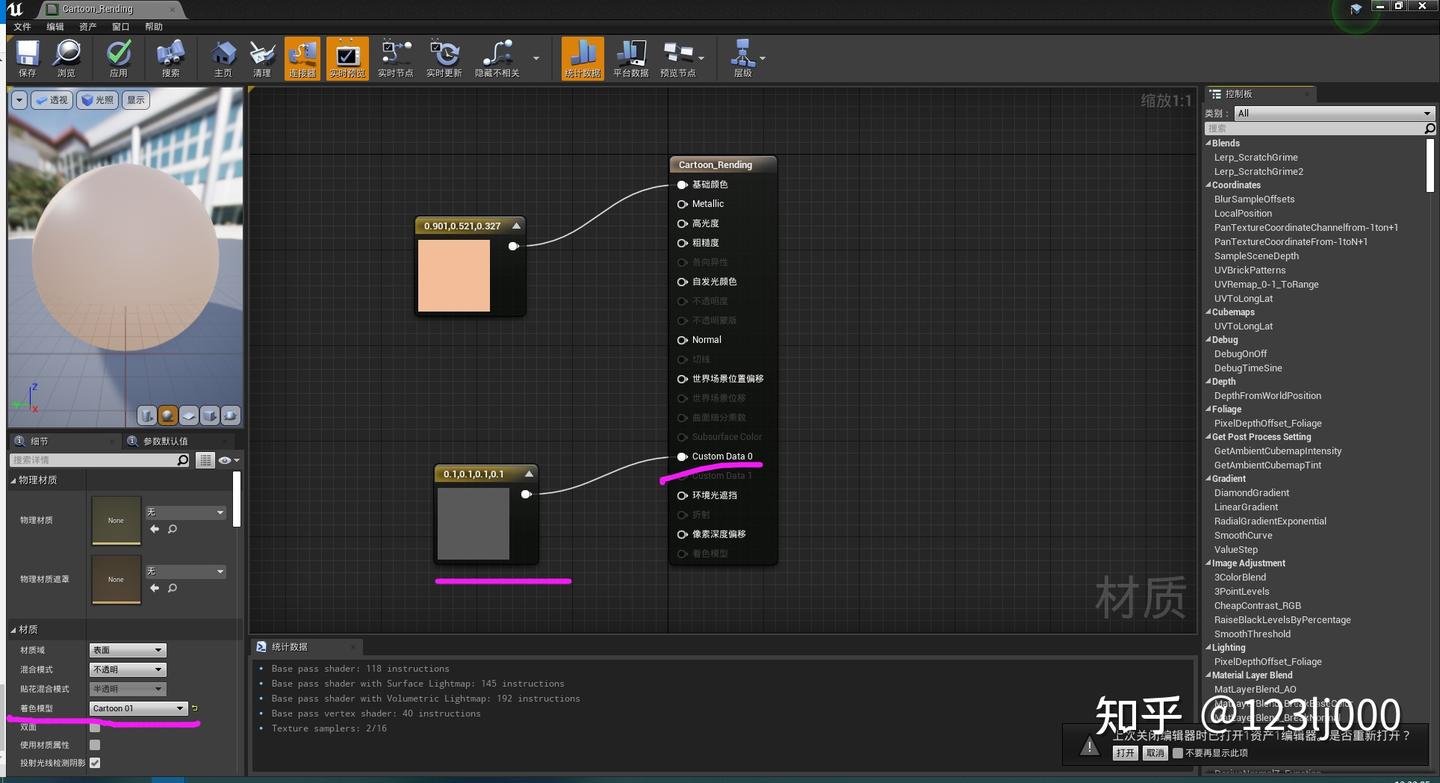
Task: Click the 应用 (Apply) toolbar icon
Action: (x=119, y=57)
